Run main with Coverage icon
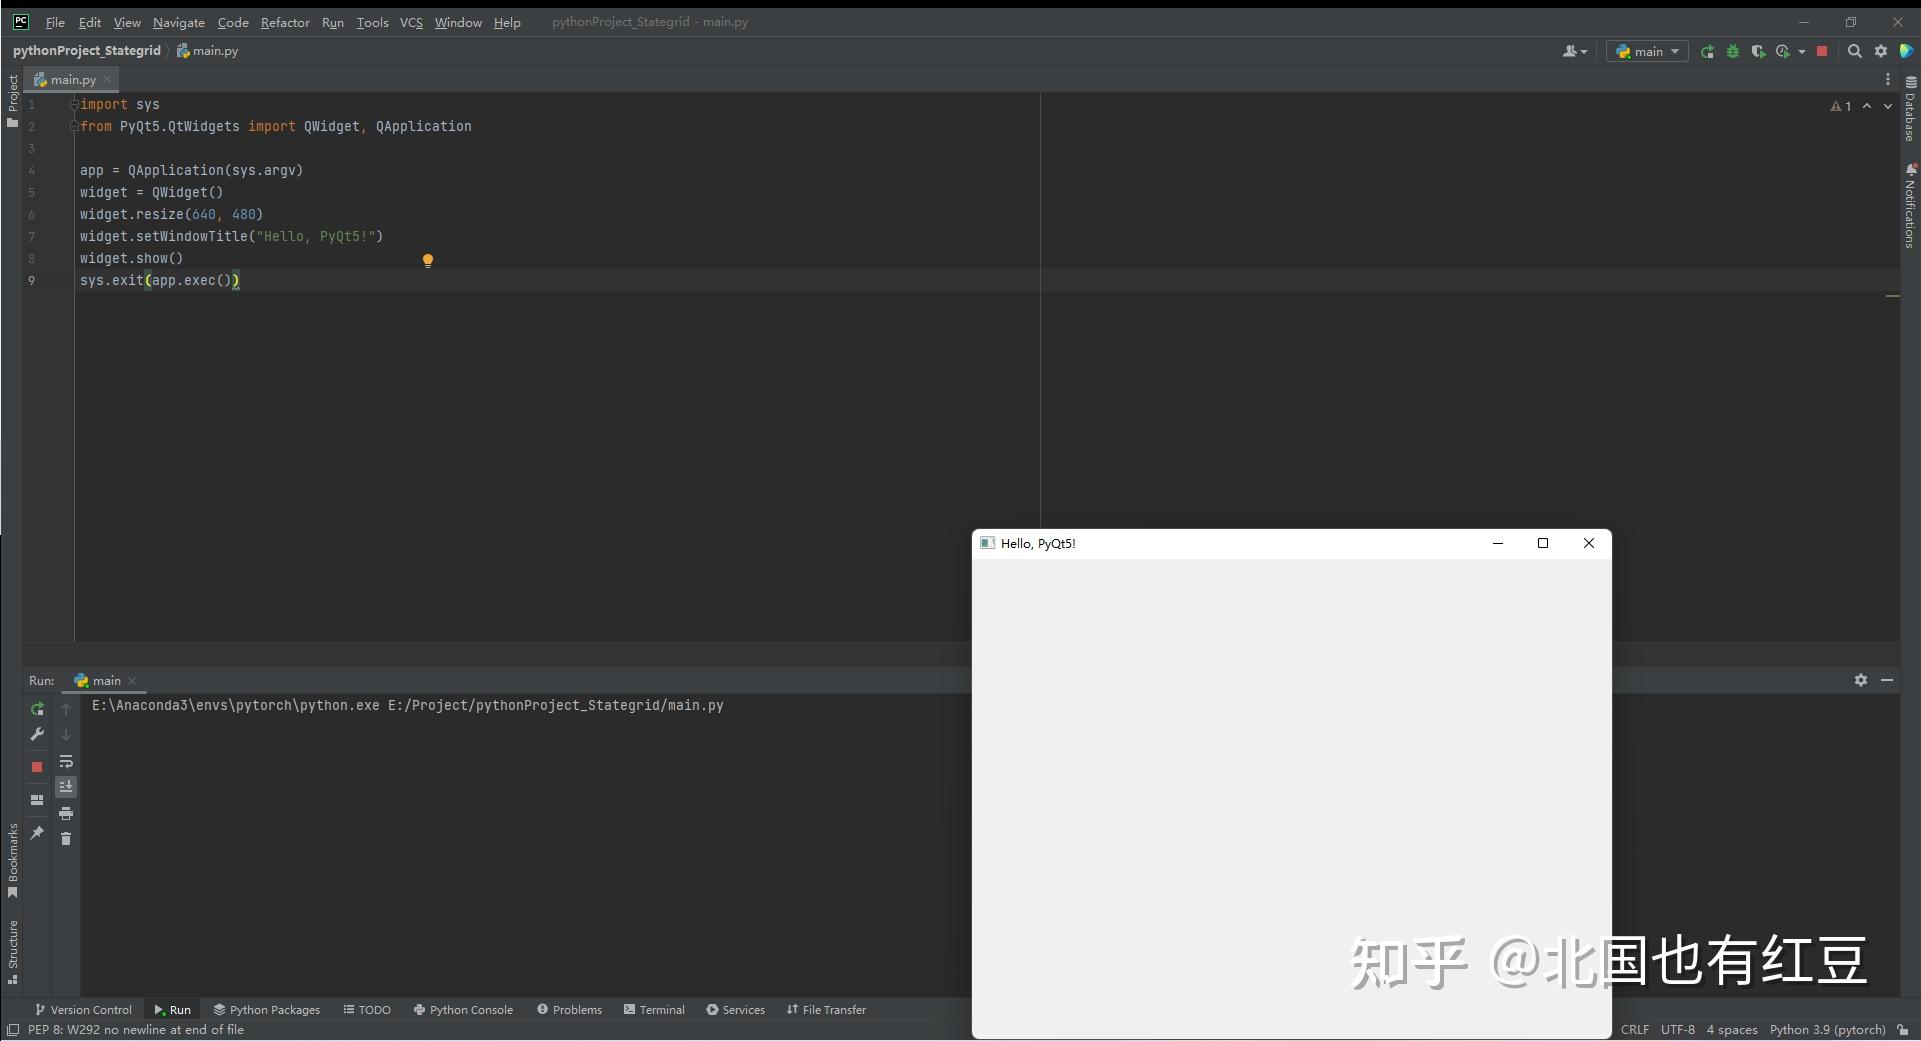Screen dimensions: 1921x1041 click(1758, 51)
